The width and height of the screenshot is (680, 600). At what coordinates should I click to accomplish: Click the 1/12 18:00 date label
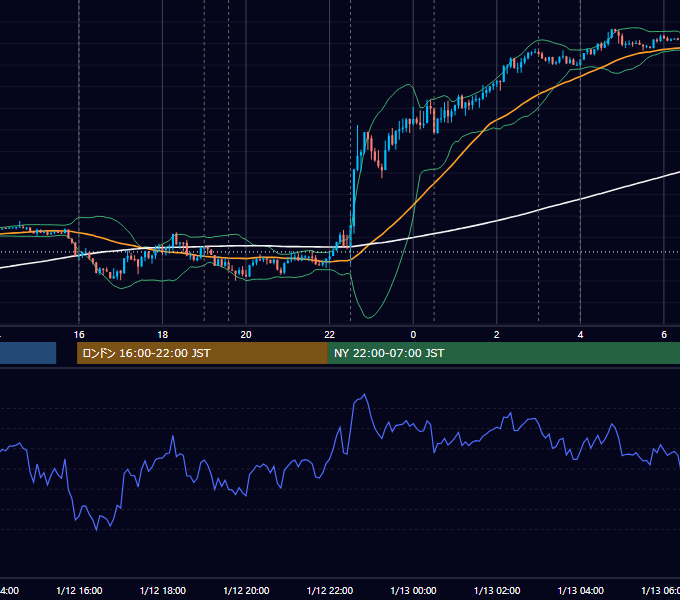tap(163, 590)
